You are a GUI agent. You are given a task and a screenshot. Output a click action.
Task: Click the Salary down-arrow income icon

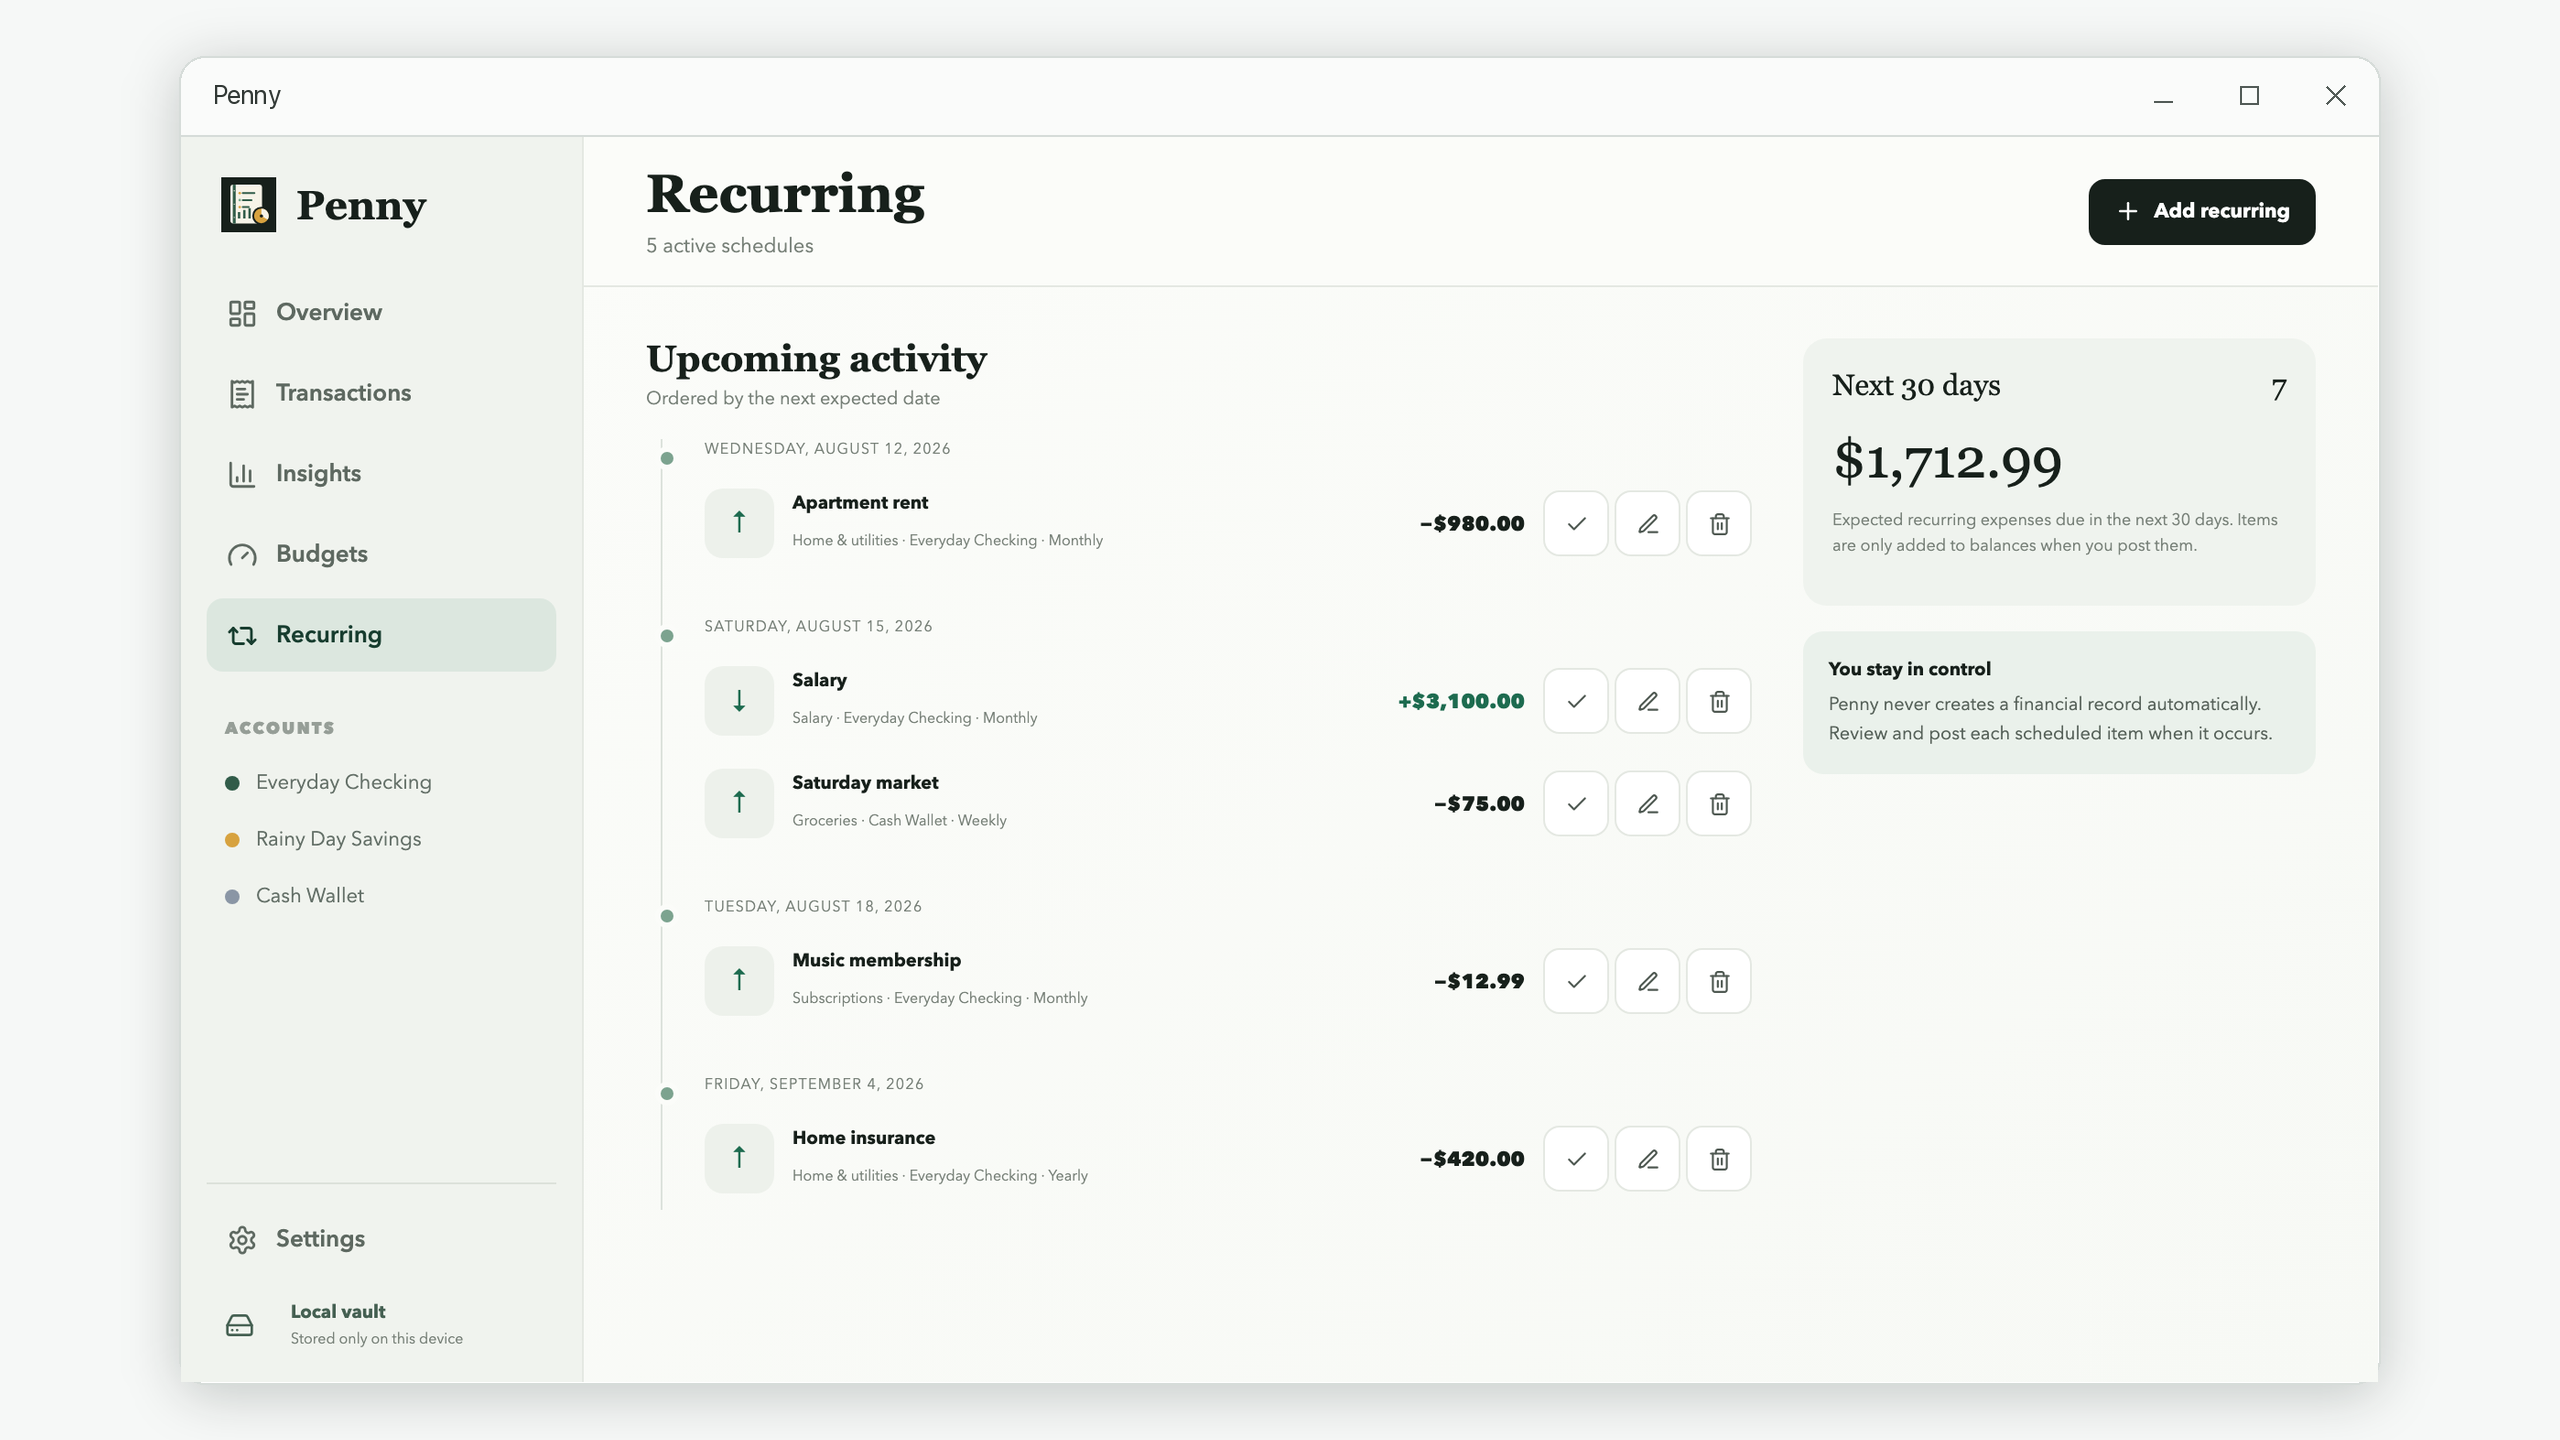pyautogui.click(x=739, y=701)
